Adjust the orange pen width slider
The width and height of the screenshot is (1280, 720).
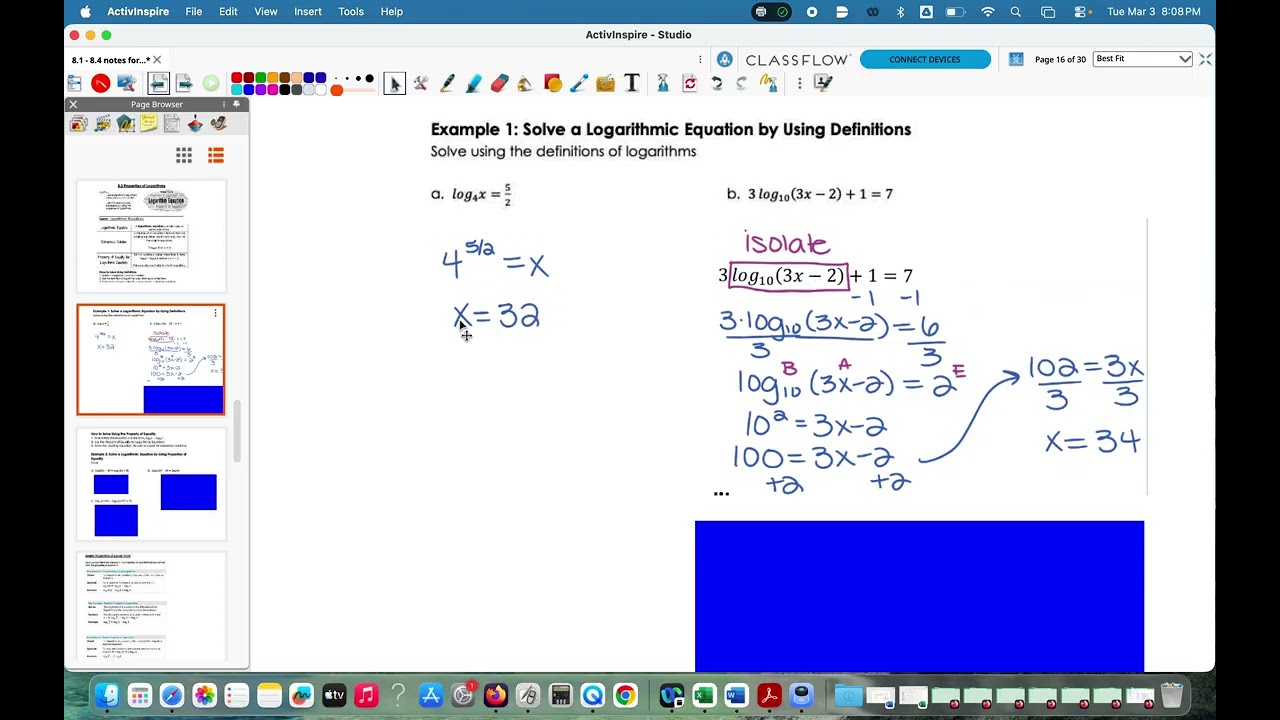coord(337,91)
